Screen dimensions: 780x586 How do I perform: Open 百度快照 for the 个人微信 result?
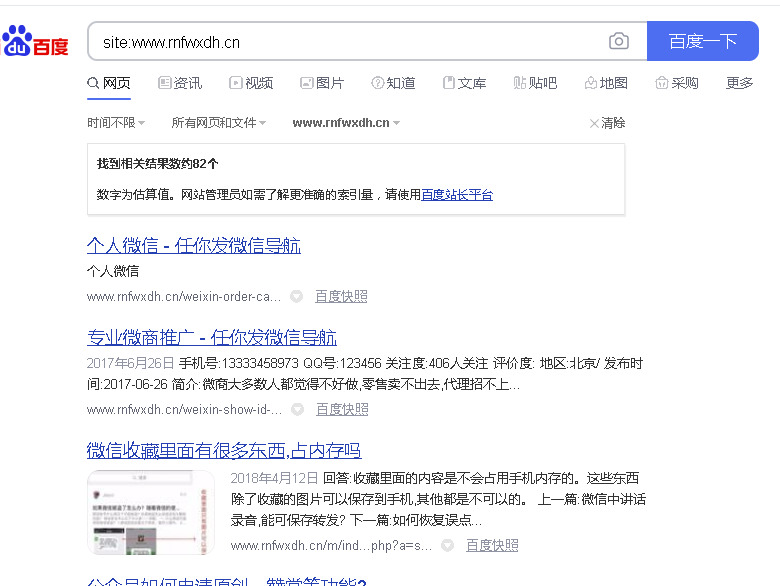pos(341,296)
